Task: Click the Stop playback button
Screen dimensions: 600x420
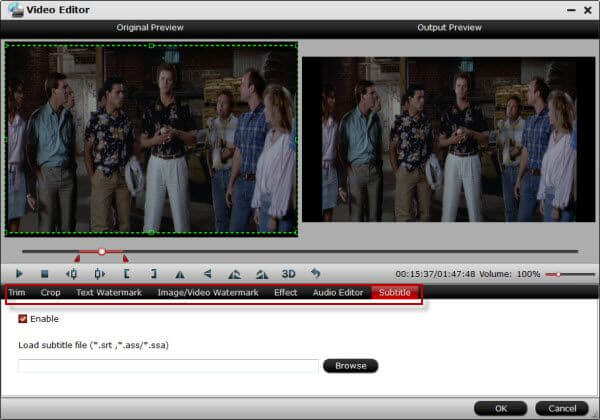Action: tap(45, 273)
